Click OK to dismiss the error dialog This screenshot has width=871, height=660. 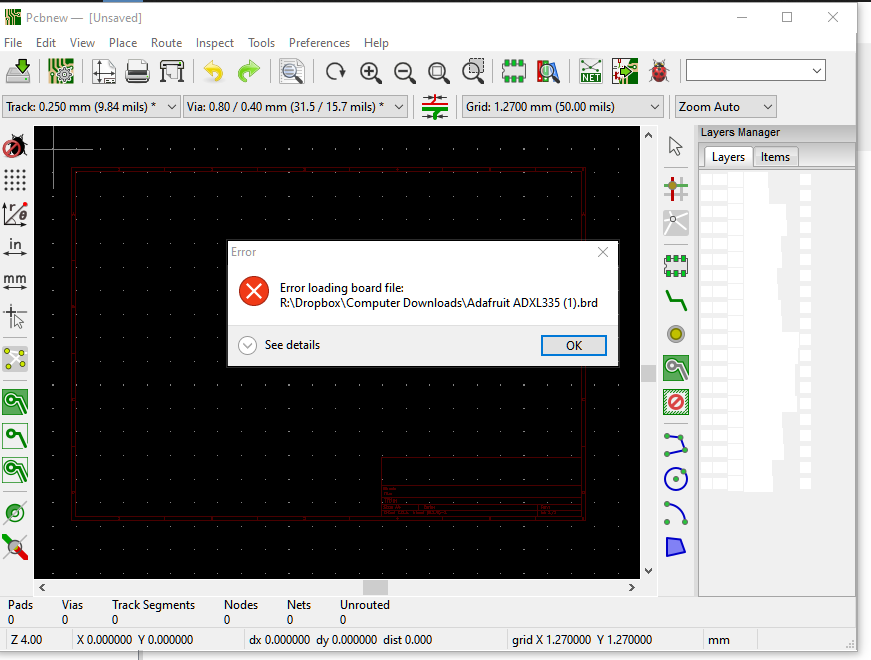(573, 344)
